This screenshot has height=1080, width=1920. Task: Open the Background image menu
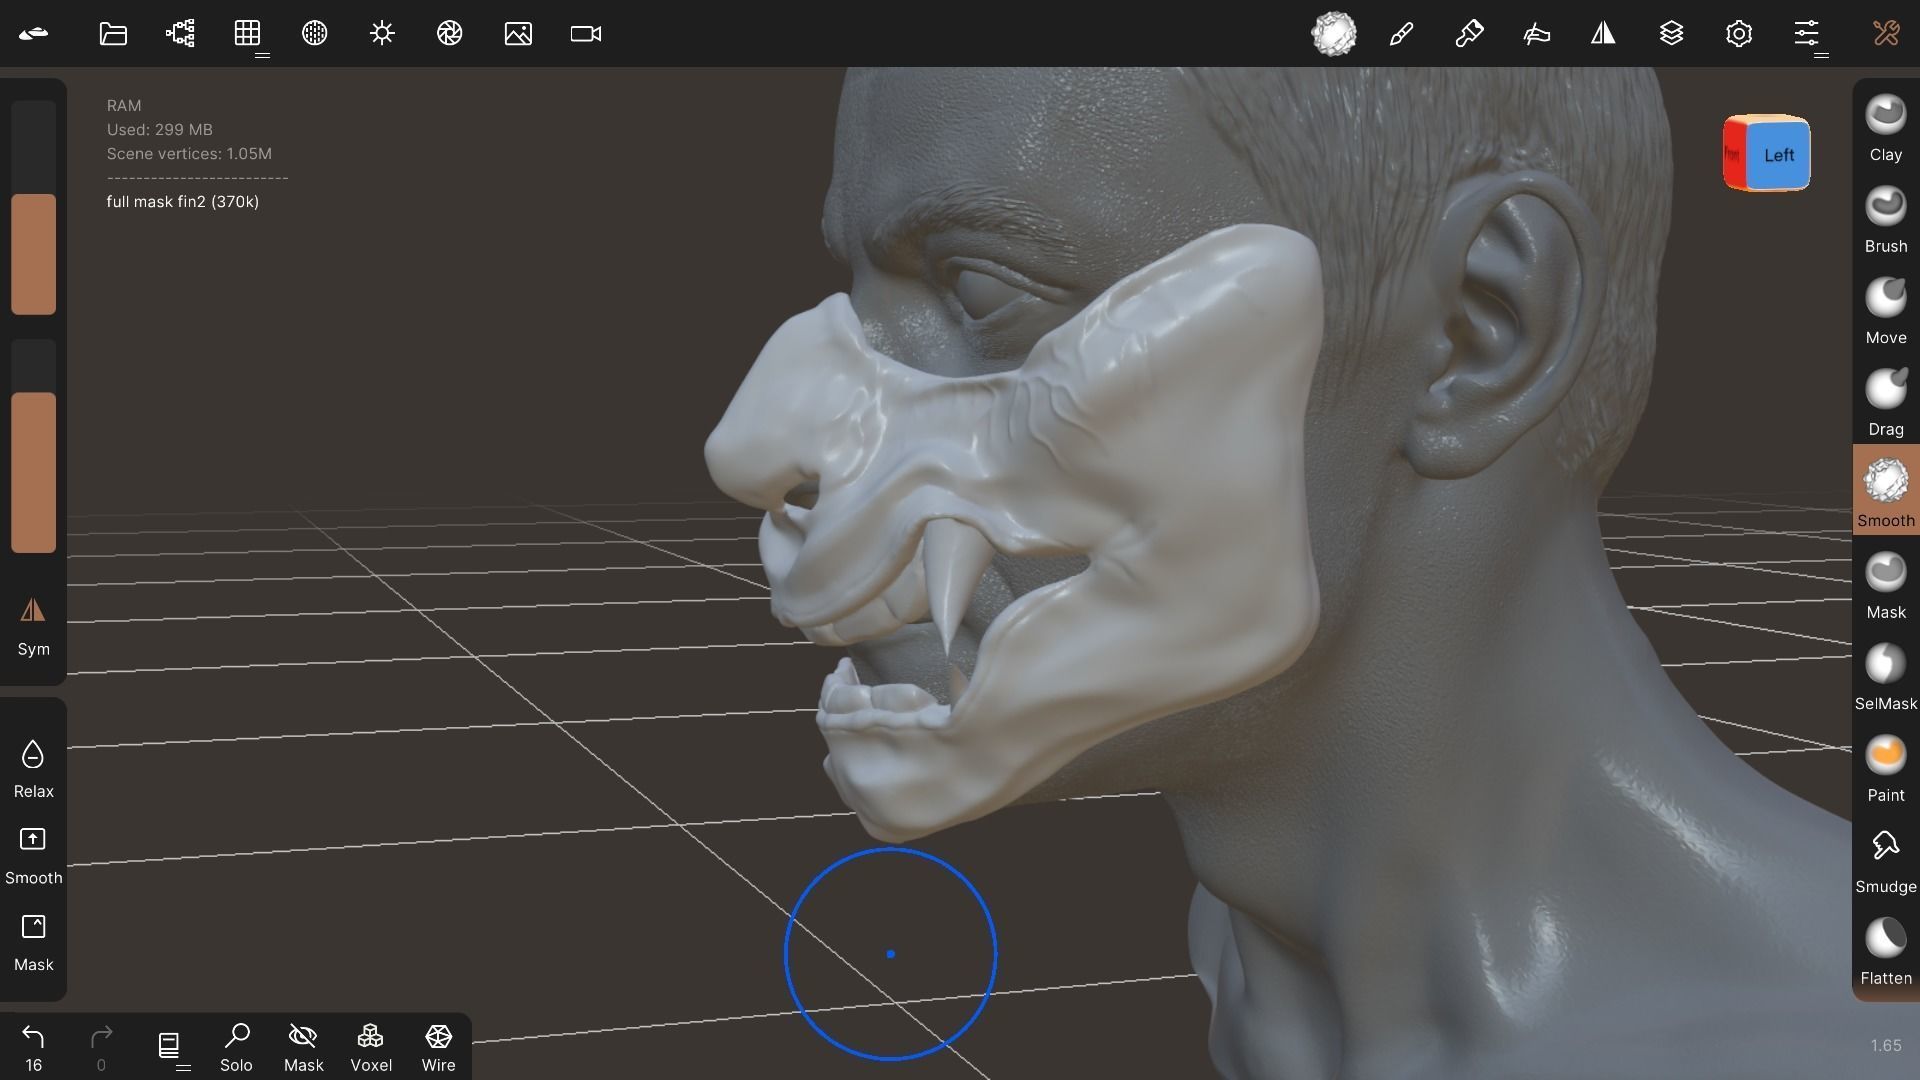(x=518, y=33)
